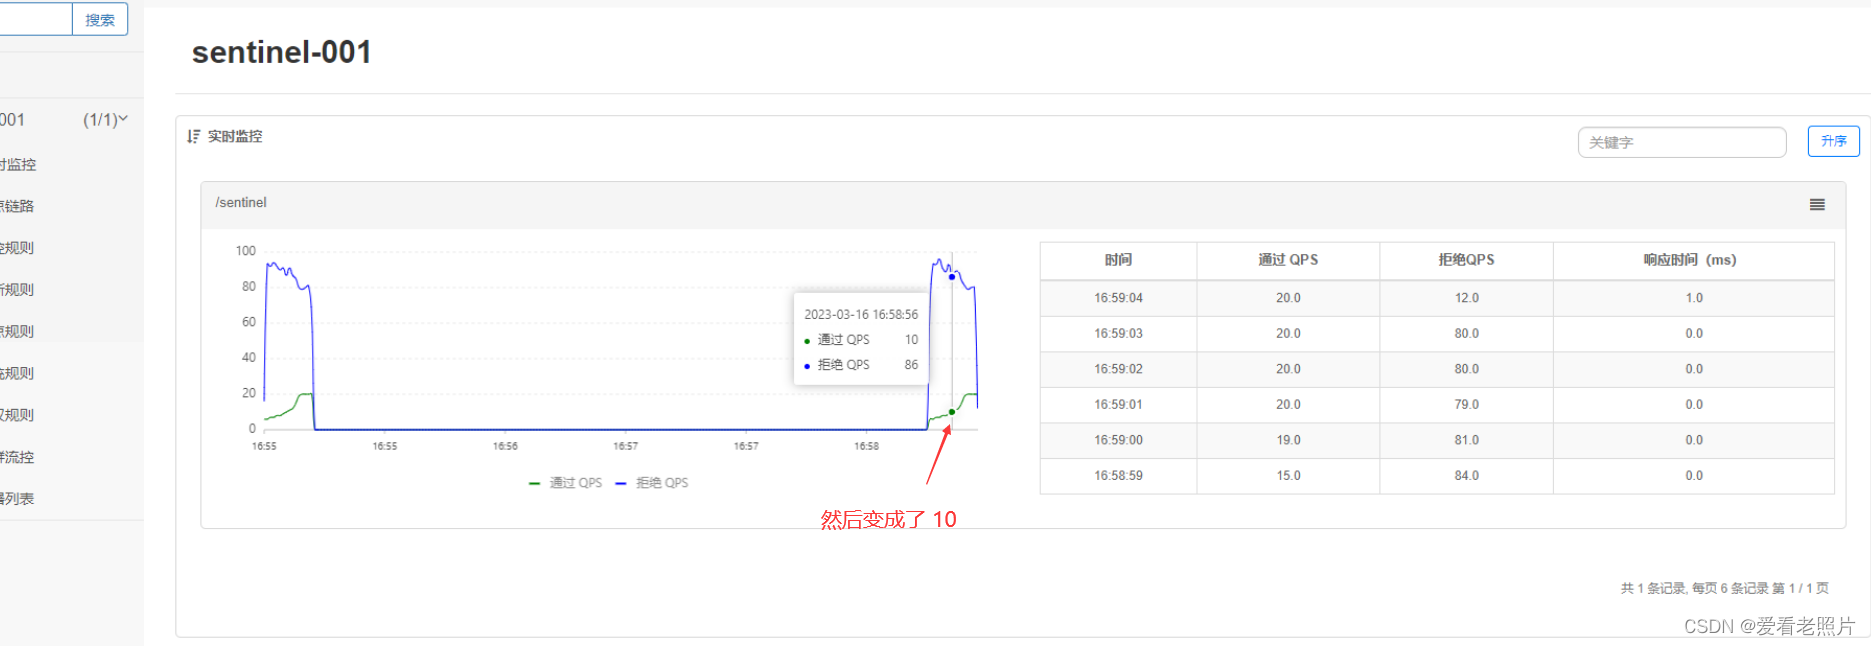The height and width of the screenshot is (646, 1871).
Task: Open the sidebar item ending 监控
Action: click(x=18, y=165)
